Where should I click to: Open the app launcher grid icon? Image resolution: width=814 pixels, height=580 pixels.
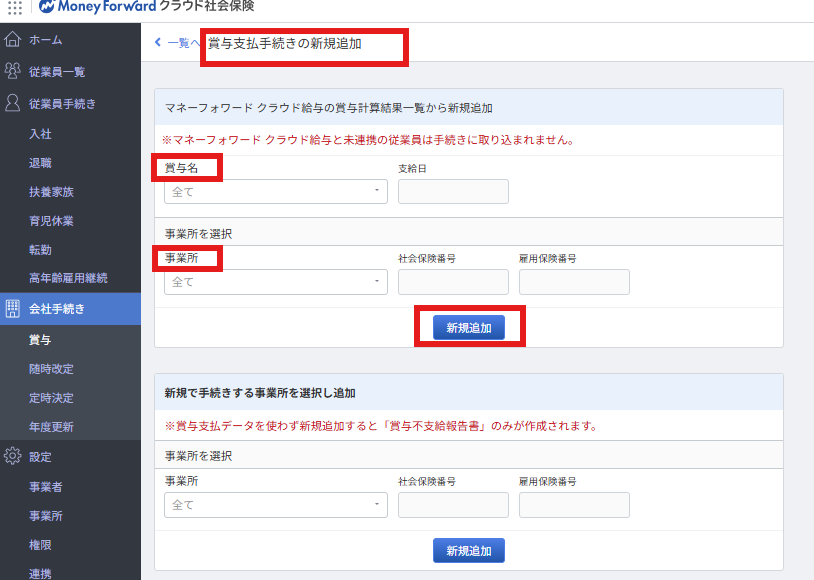tap(15, 8)
